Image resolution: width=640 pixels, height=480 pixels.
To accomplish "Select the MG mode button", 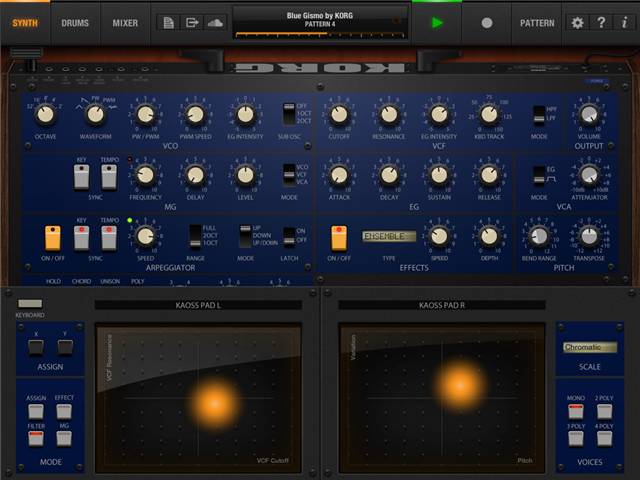I will (x=64, y=439).
